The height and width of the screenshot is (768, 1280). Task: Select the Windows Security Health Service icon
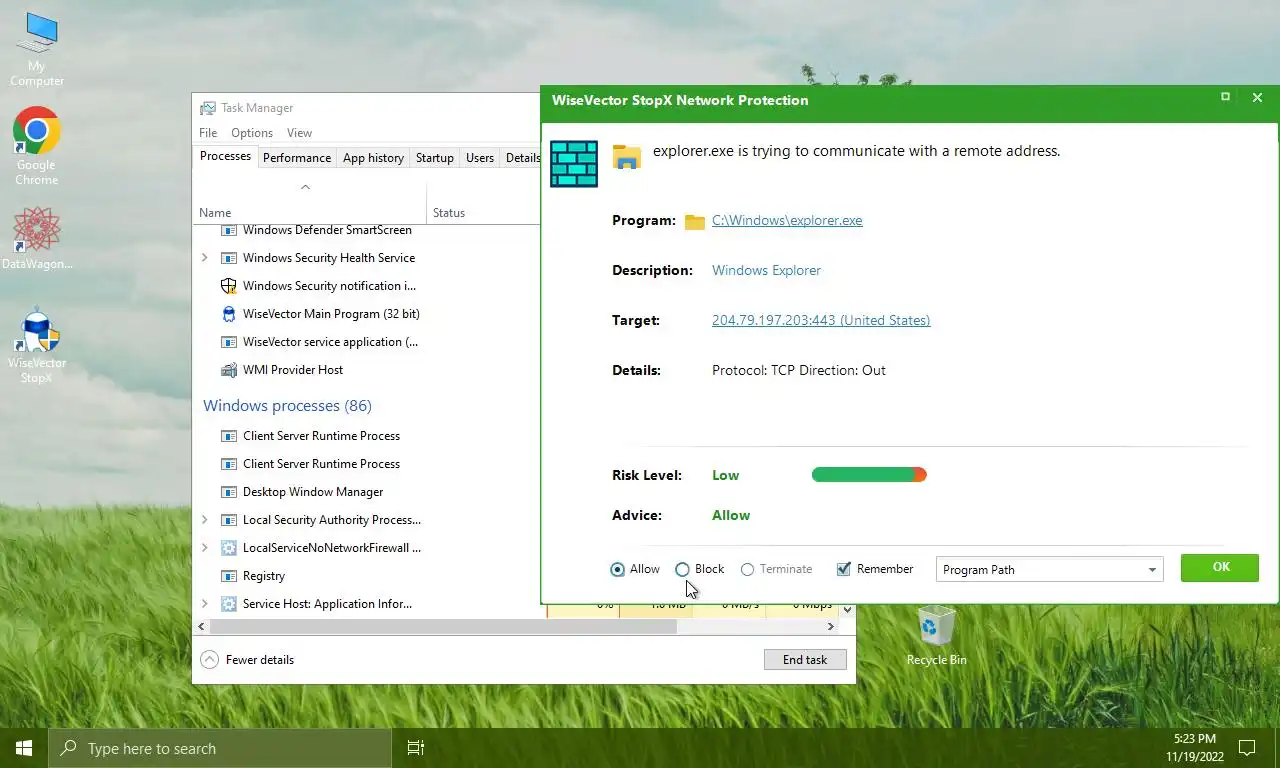pyautogui.click(x=228, y=258)
